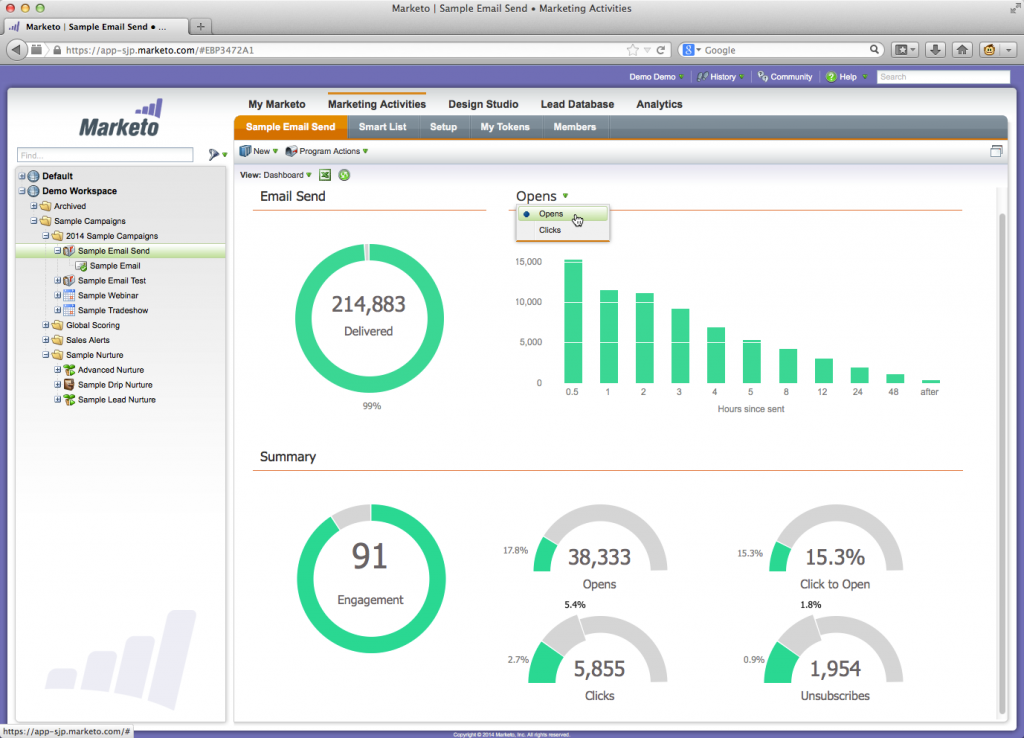Click the Find input field in tree

(105, 155)
